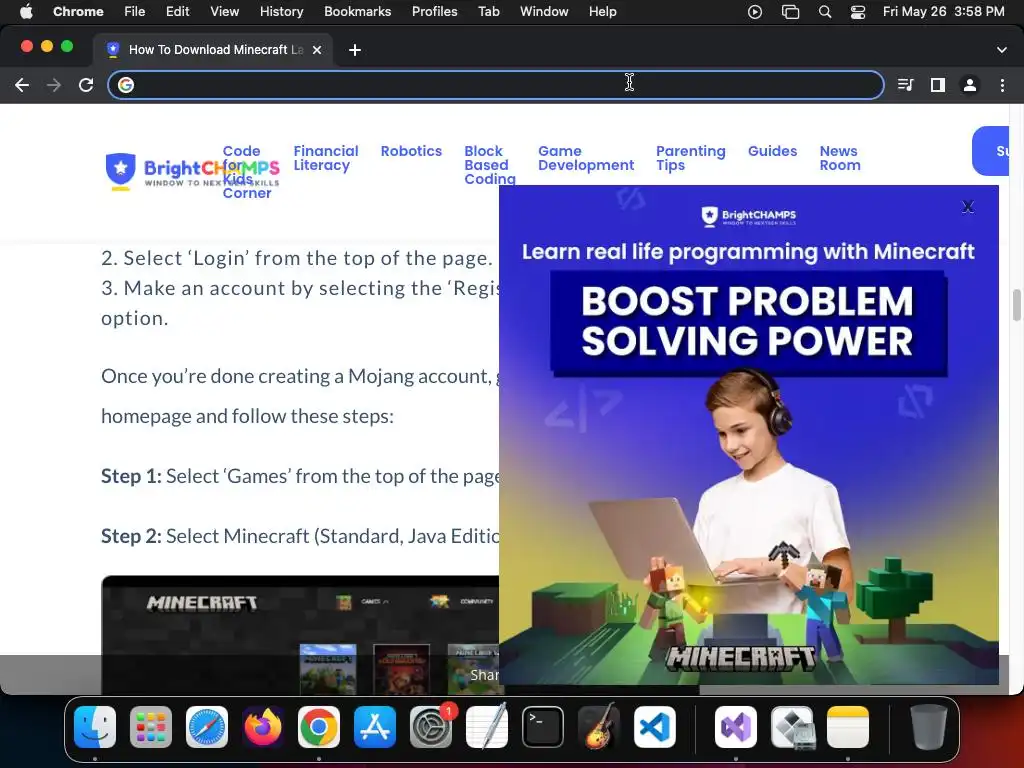The image size is (1024, 768).
Task: Open the Profiles menu
Action: (x=434, y=12)
